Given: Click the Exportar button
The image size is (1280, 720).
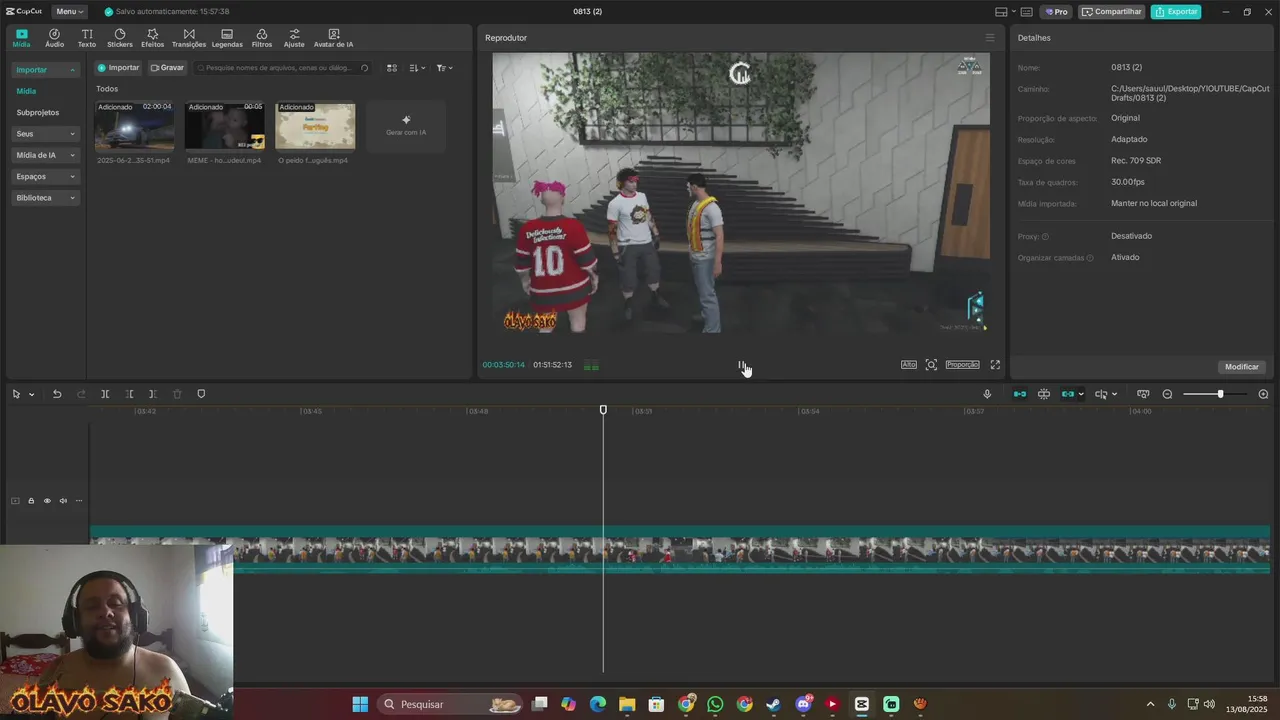Looking at the screenshot, I should (1176, 12).
